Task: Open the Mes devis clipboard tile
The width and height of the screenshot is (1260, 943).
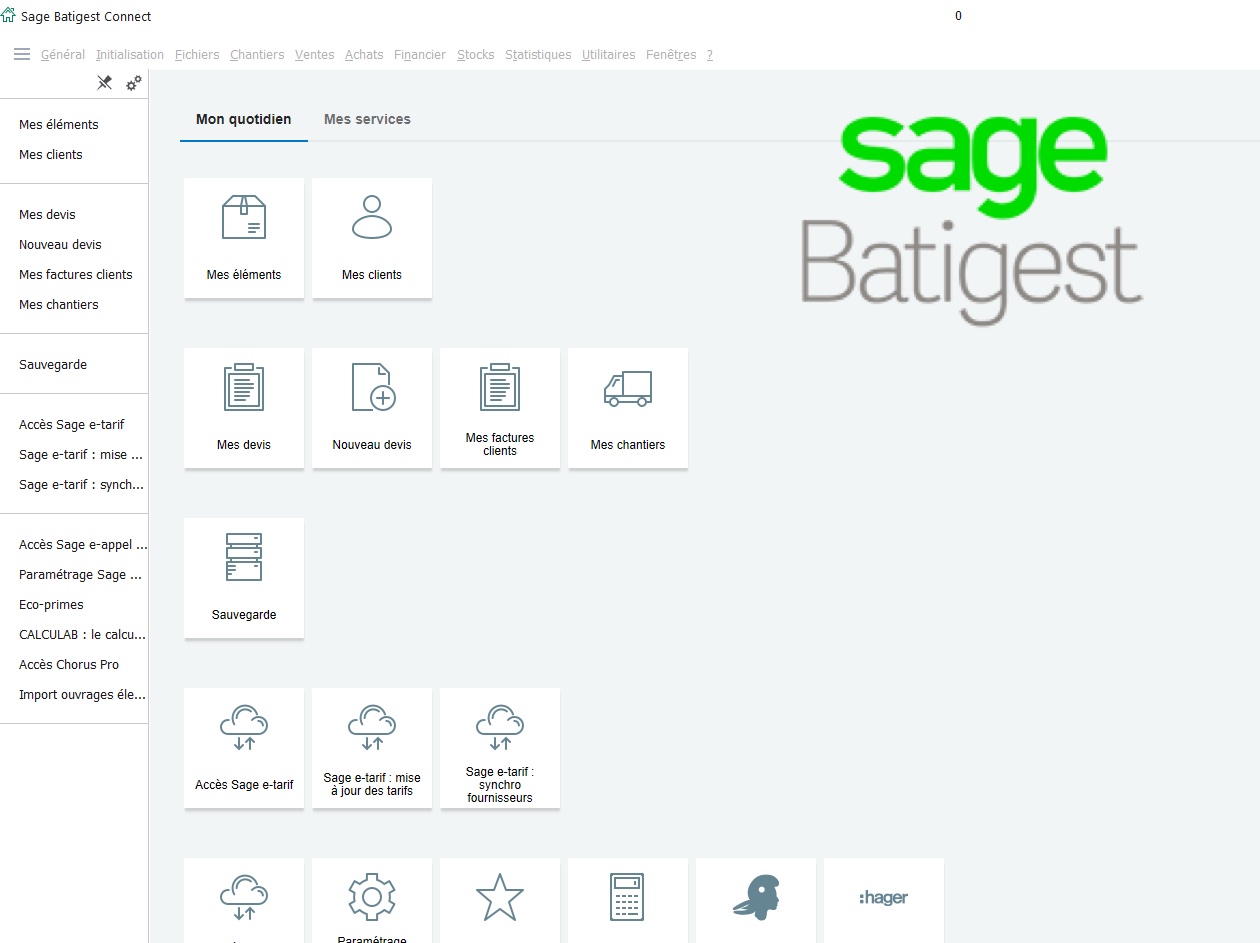Action: click(244, 408)
